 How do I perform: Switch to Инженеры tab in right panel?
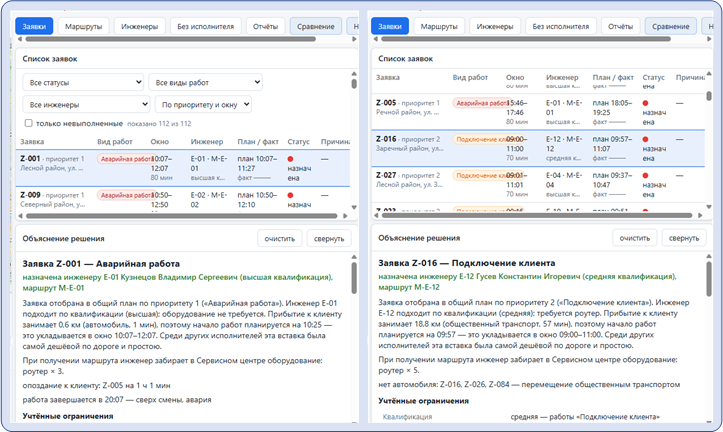(x=495, y=26)
